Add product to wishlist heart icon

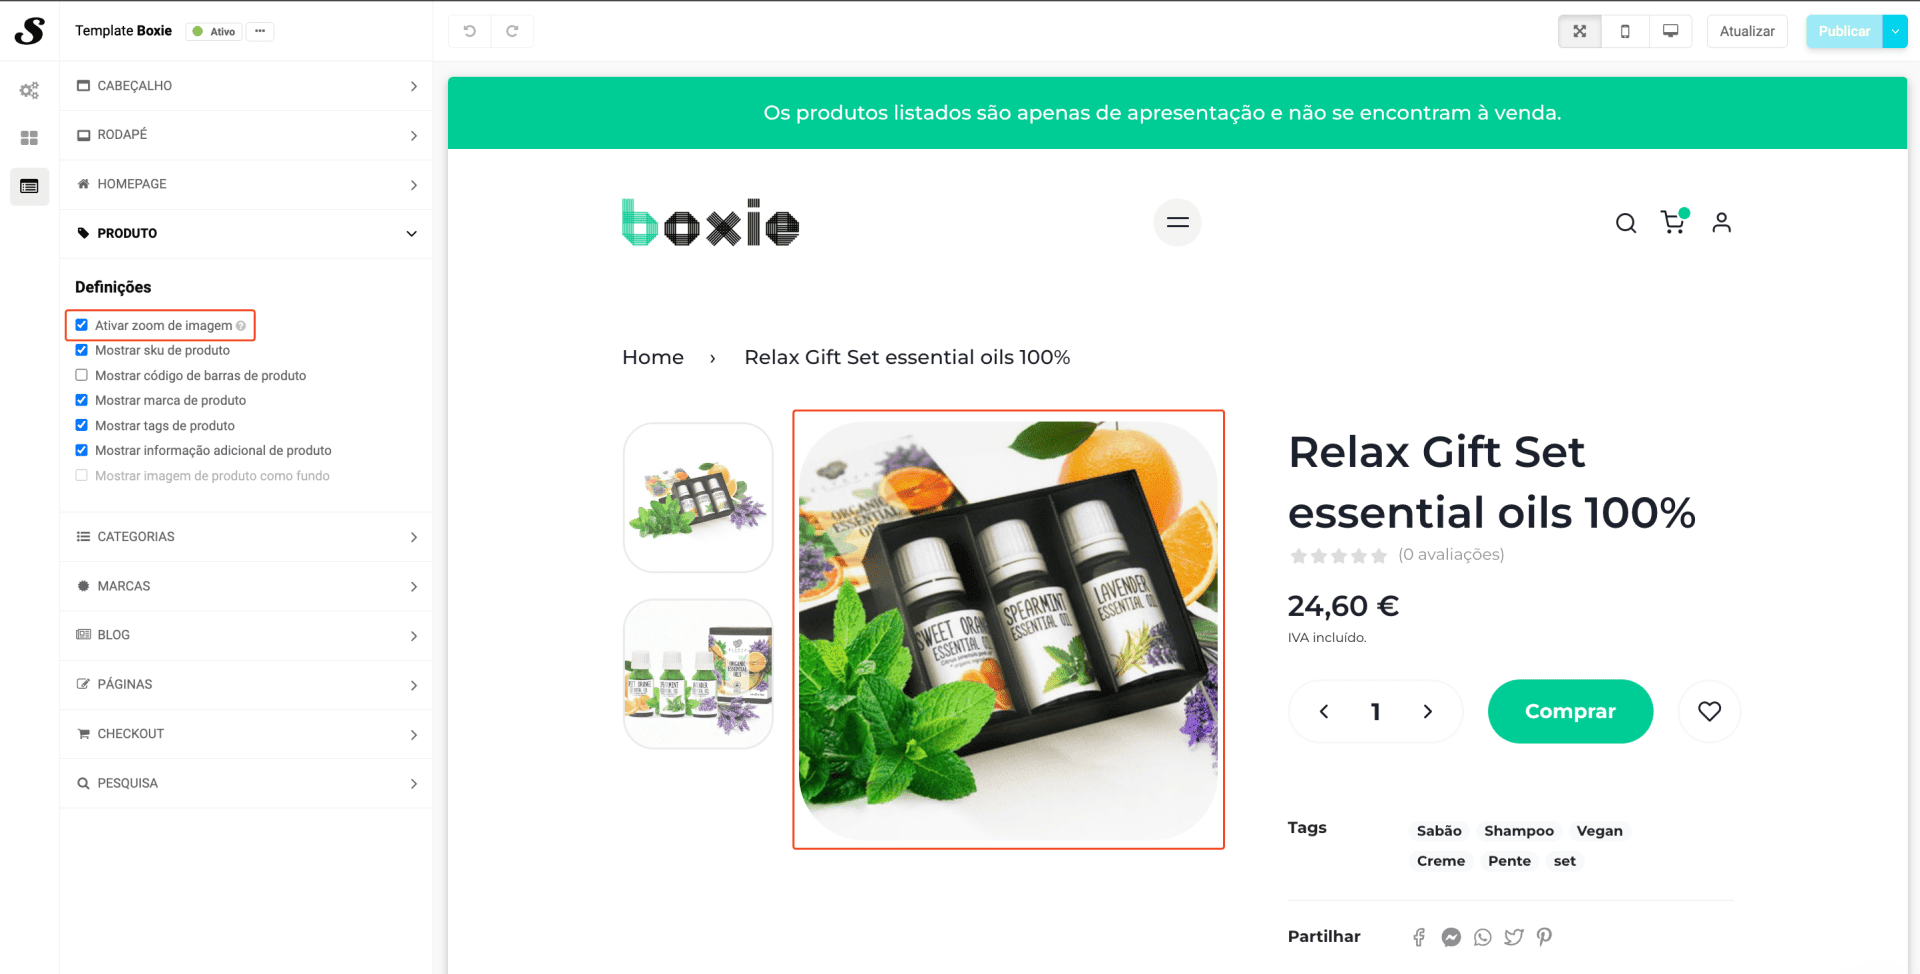(x=1709, y=711)
